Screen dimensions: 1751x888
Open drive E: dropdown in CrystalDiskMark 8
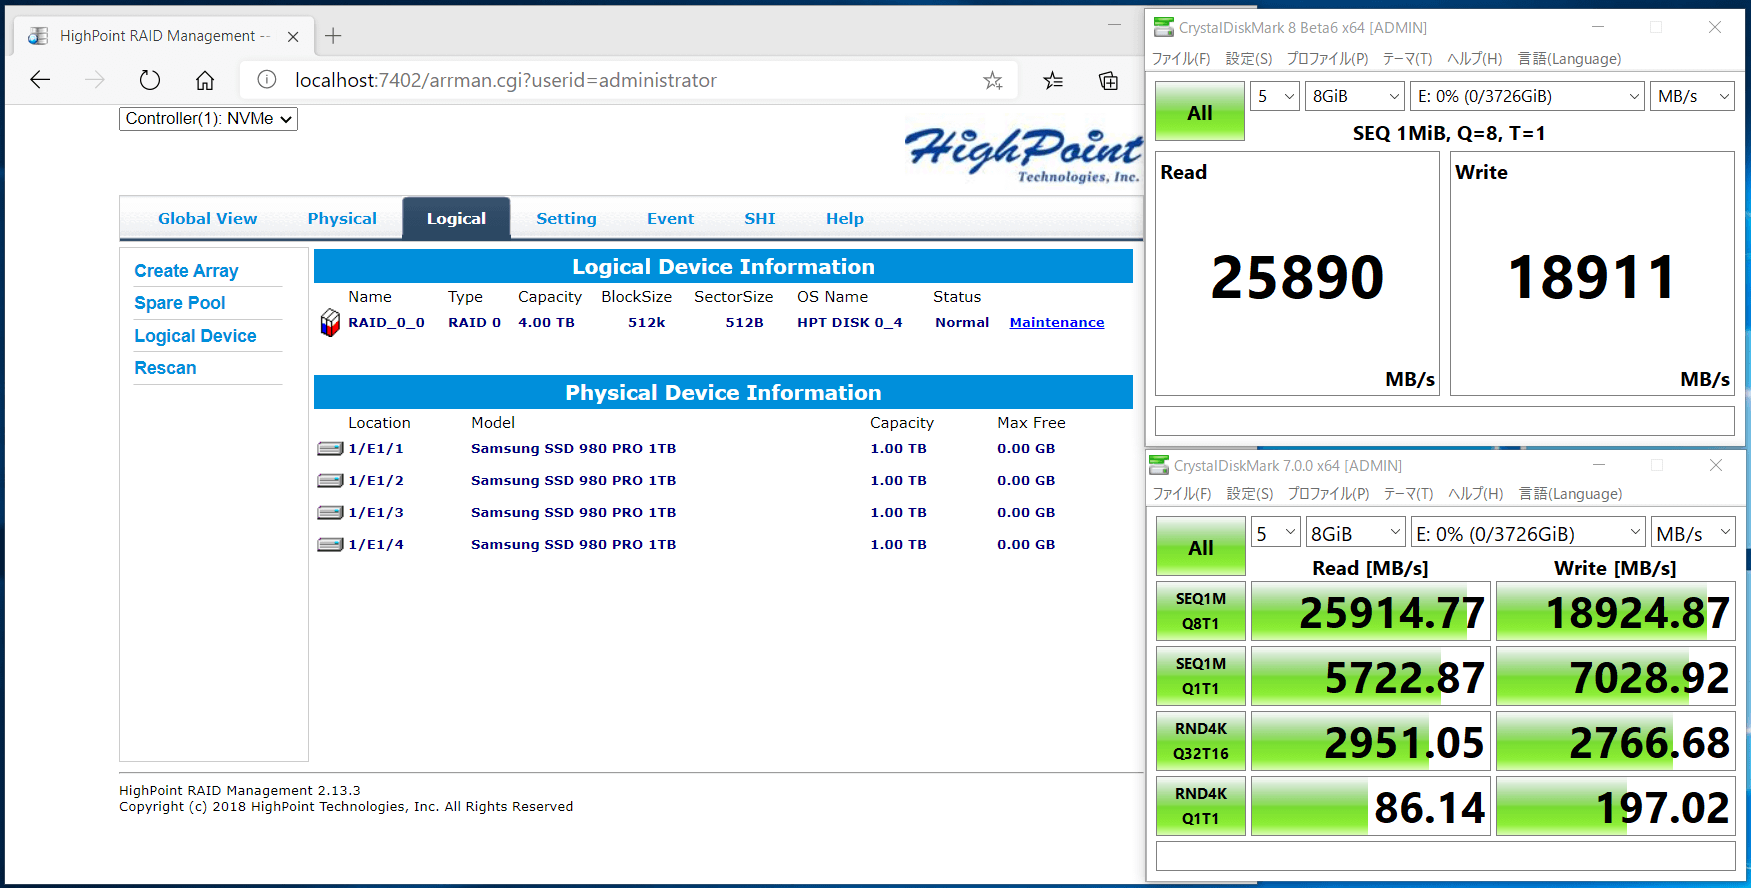click(1527, 96)
